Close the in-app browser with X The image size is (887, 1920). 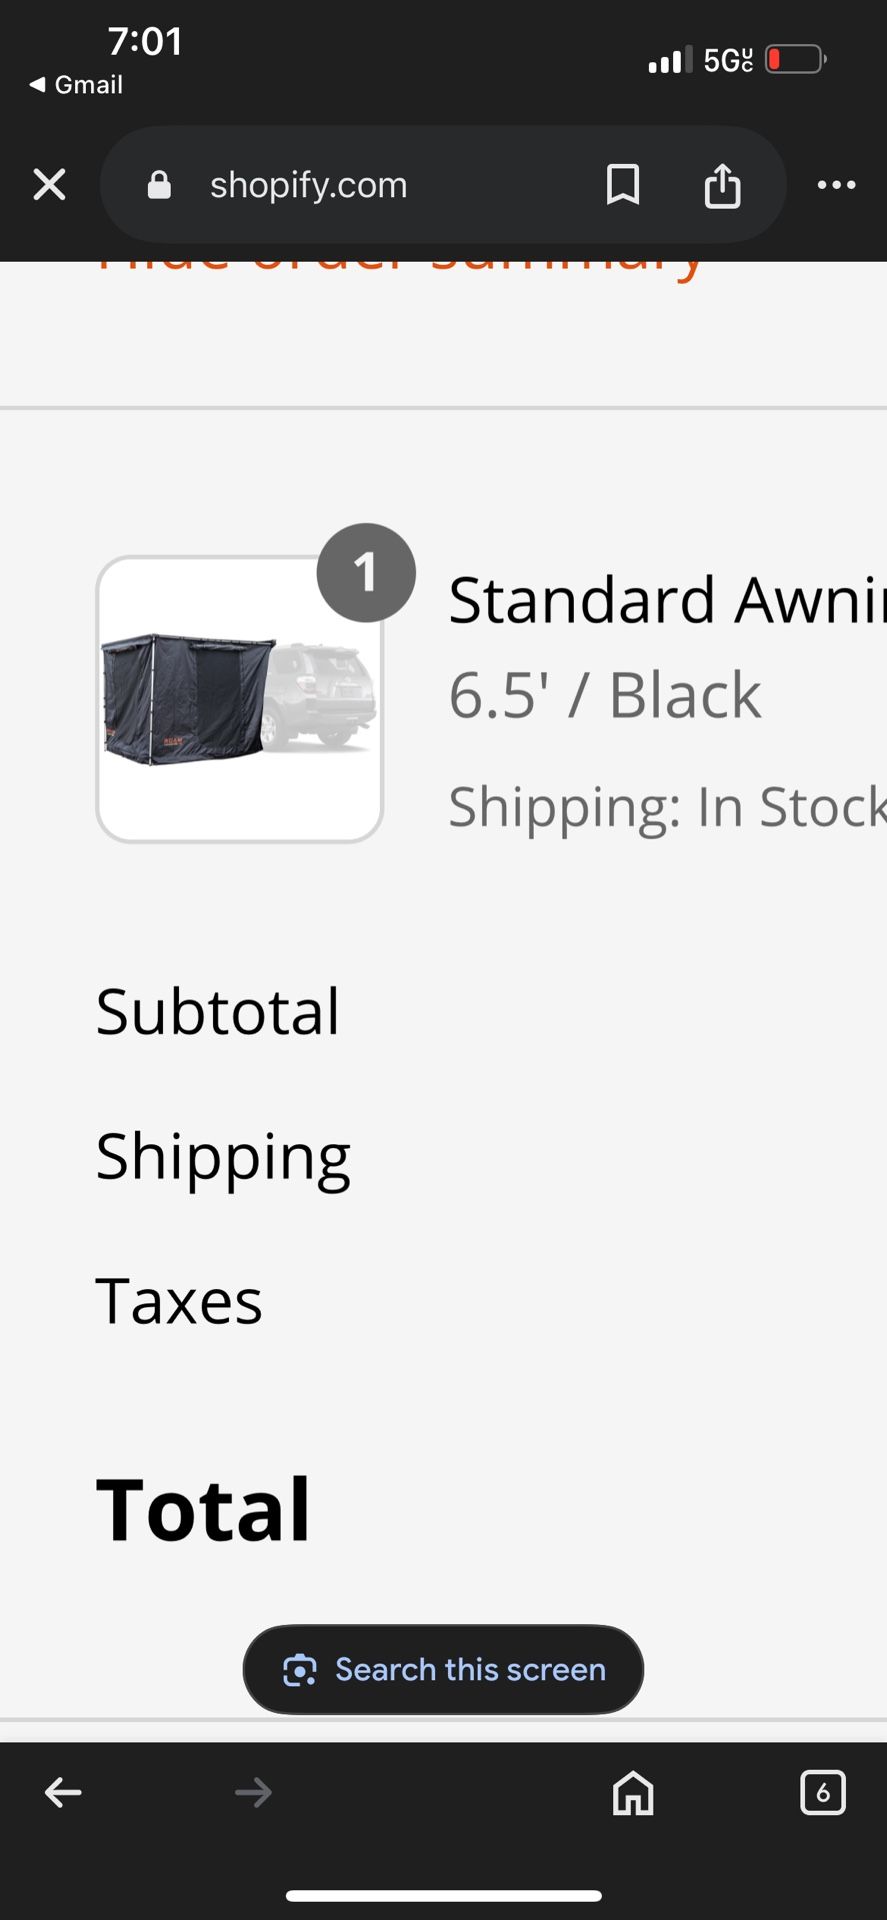(x=49, y=185)
